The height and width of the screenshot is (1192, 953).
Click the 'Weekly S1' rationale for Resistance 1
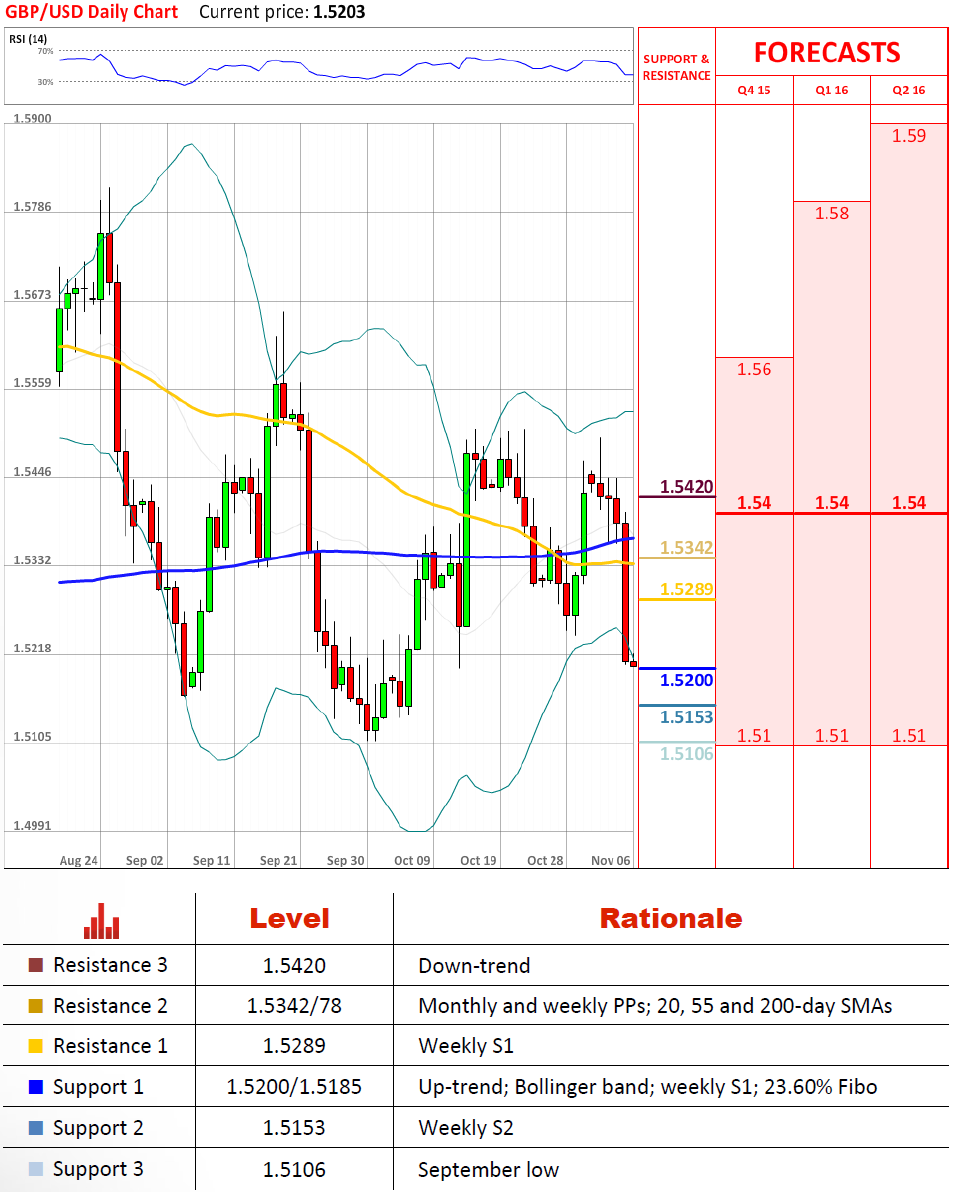click(466, 1046)
